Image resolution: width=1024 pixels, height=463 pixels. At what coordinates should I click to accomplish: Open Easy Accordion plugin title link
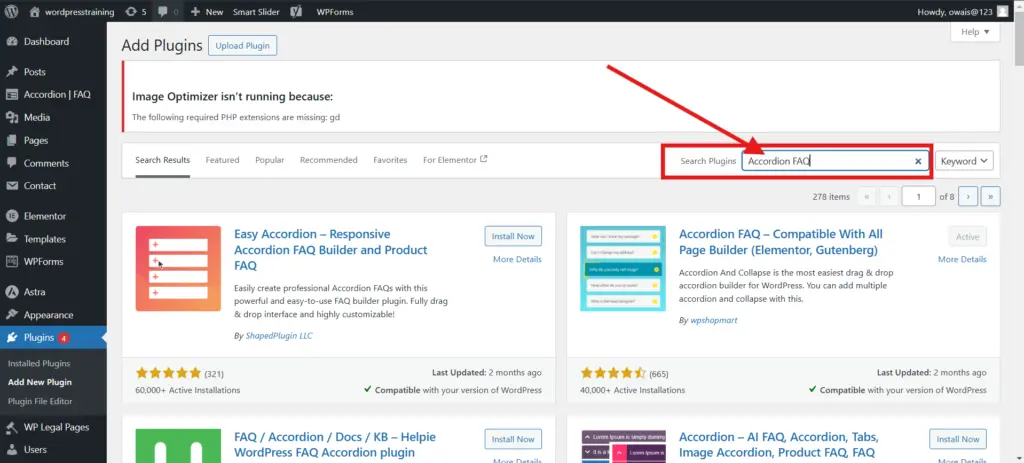coord(330,249)
